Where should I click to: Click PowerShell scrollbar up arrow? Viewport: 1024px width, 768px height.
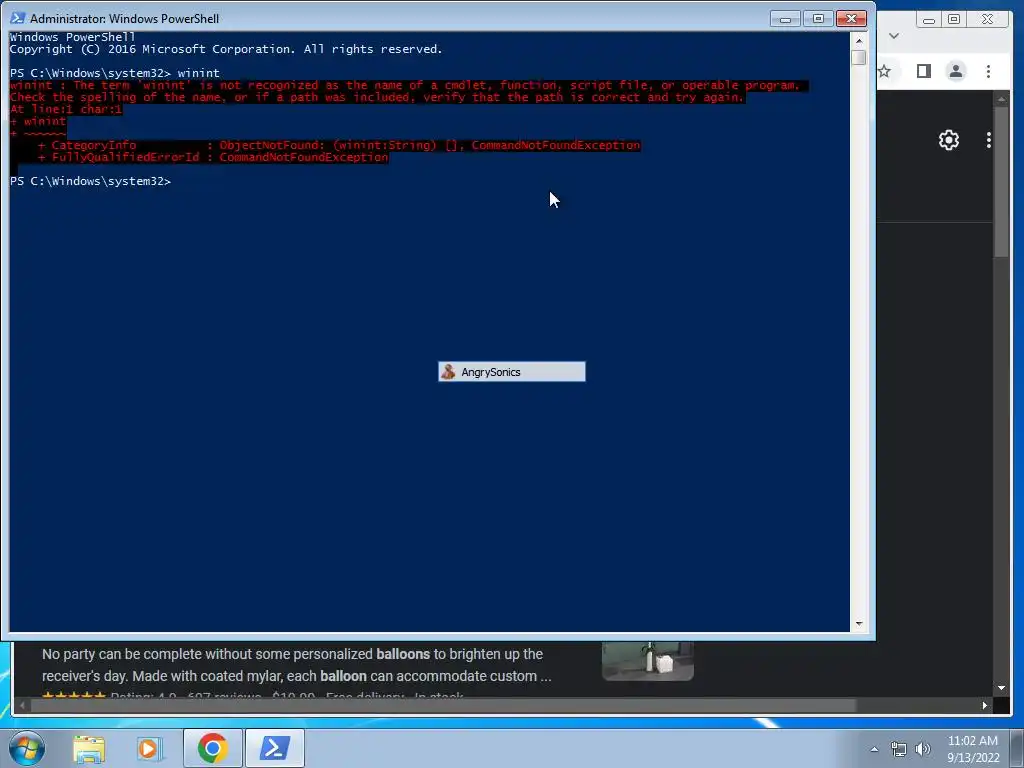click(x=859, y=41)
